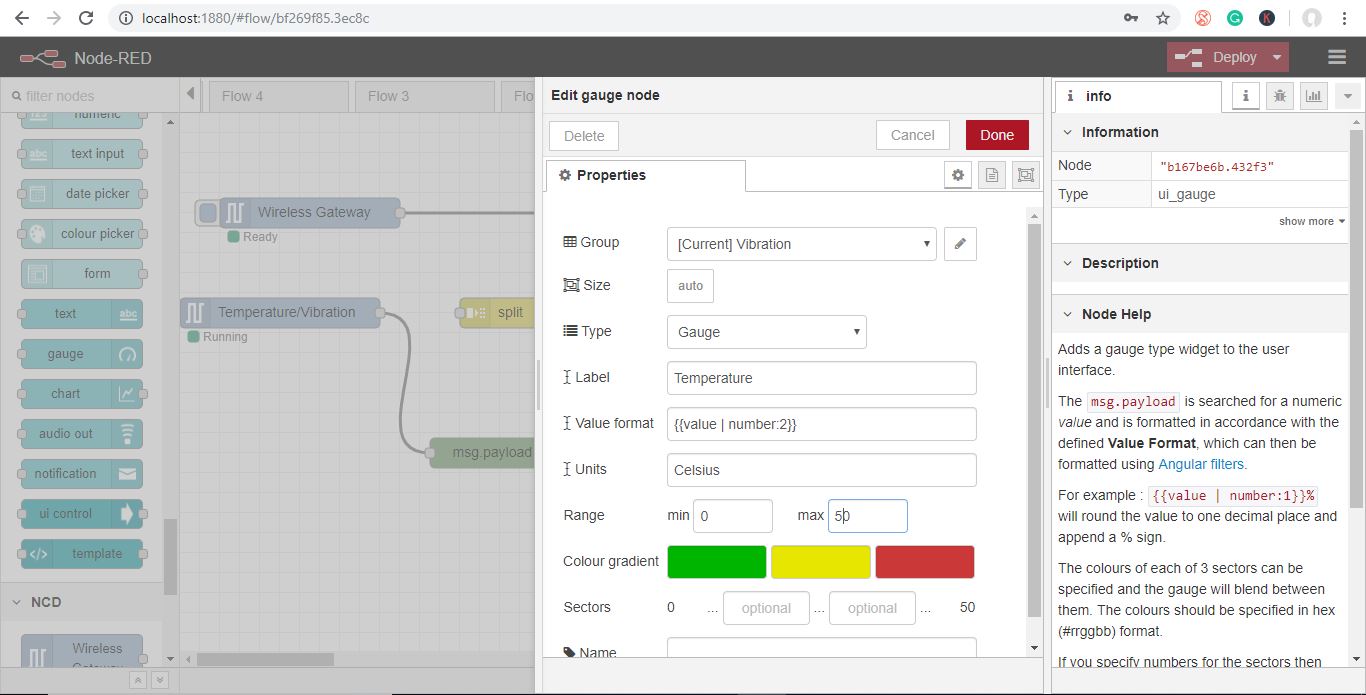Image resolution: width=1366 pixels, height=695 pixels.
Task: Click the filter nodes search field
Action: 90,96
